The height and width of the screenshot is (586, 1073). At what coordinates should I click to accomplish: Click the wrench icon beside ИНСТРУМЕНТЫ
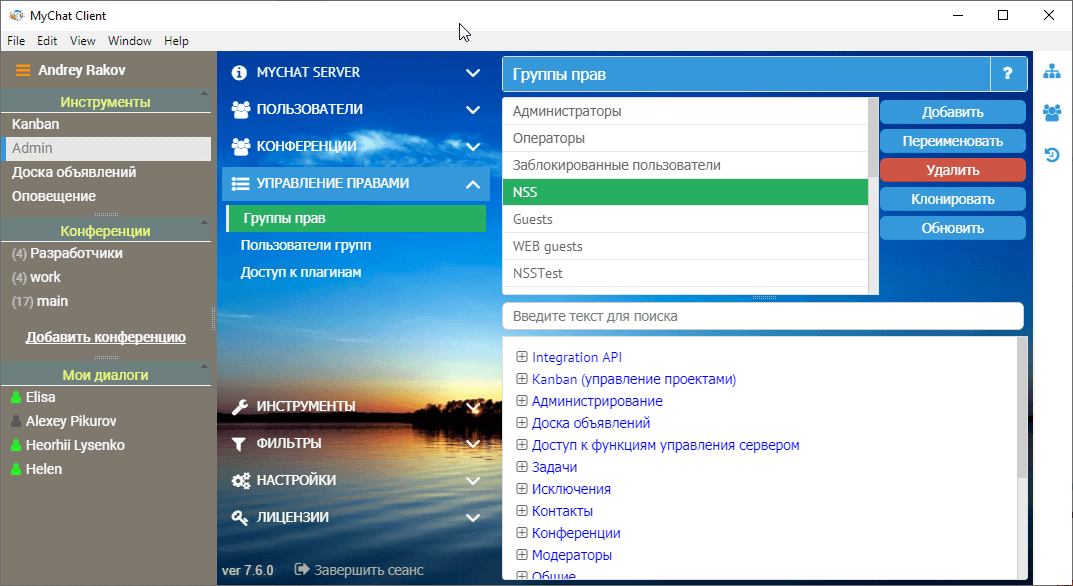pyautogui.click(x=240, y=407)
